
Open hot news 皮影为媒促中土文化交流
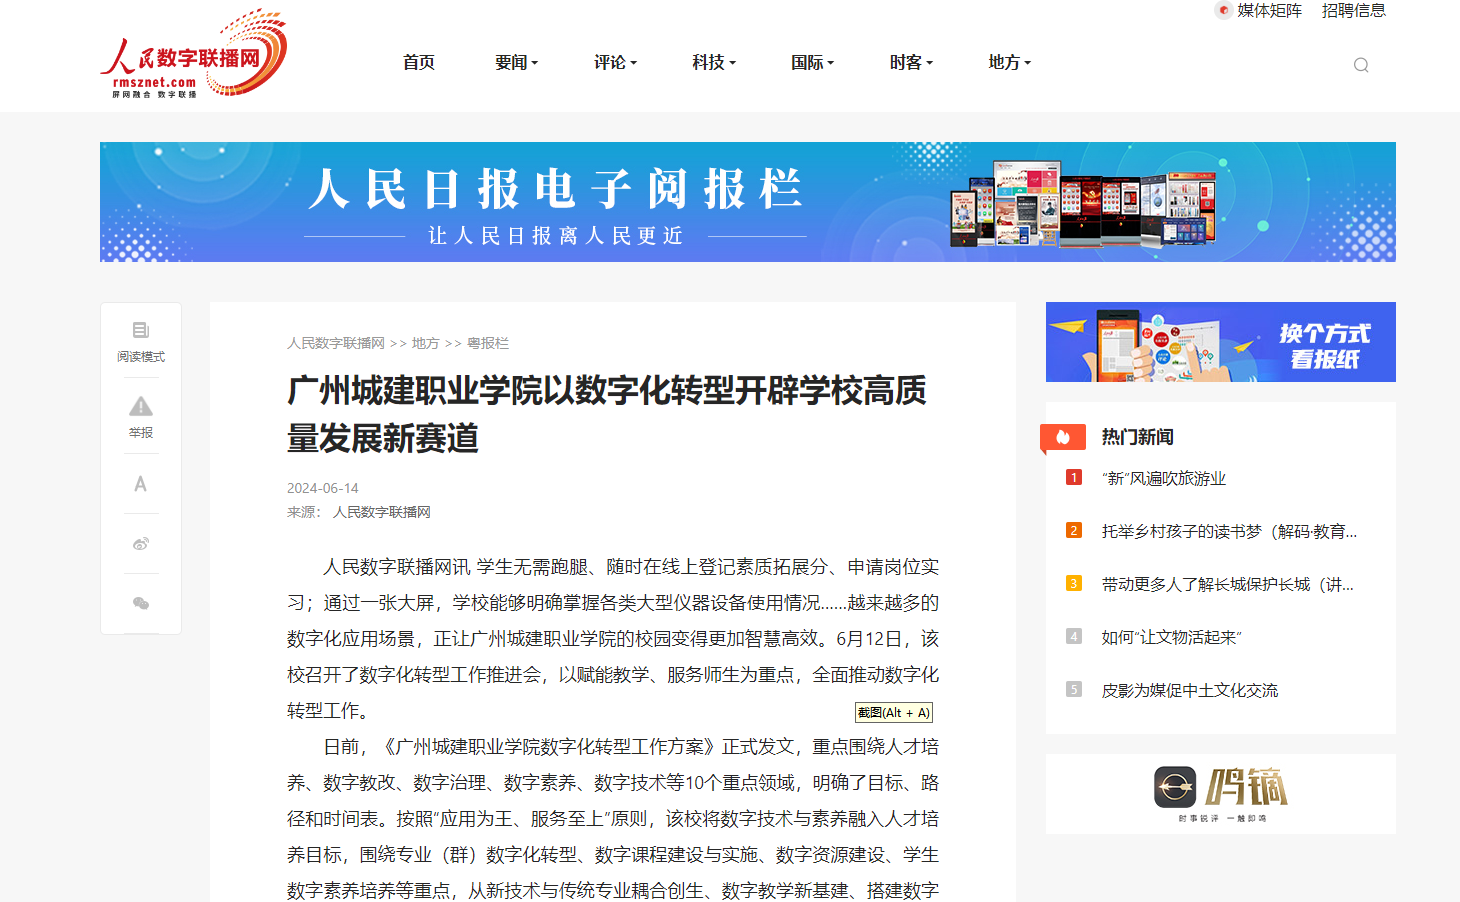click(1189, 691)
